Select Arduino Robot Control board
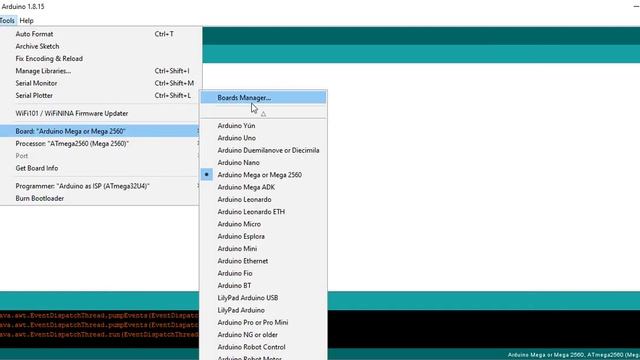The height and width of the screenshot is (360, 640). pyautogui.click(x=263, y=347)
